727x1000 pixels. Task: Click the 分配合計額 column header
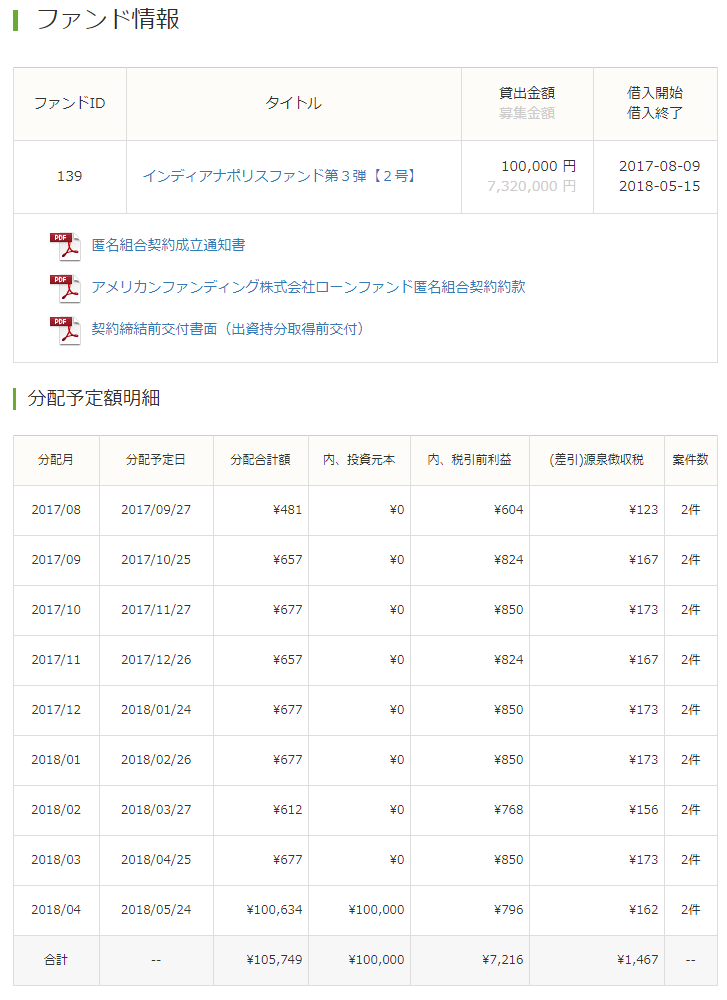click(260, 460)
